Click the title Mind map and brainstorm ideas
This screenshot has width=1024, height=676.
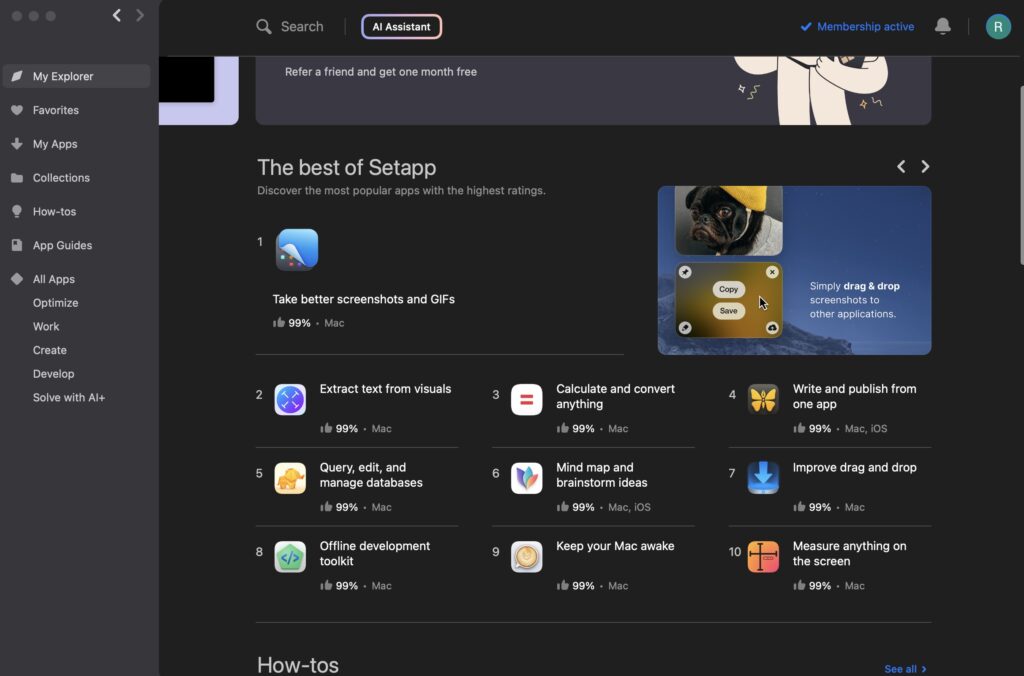[601, 475]
